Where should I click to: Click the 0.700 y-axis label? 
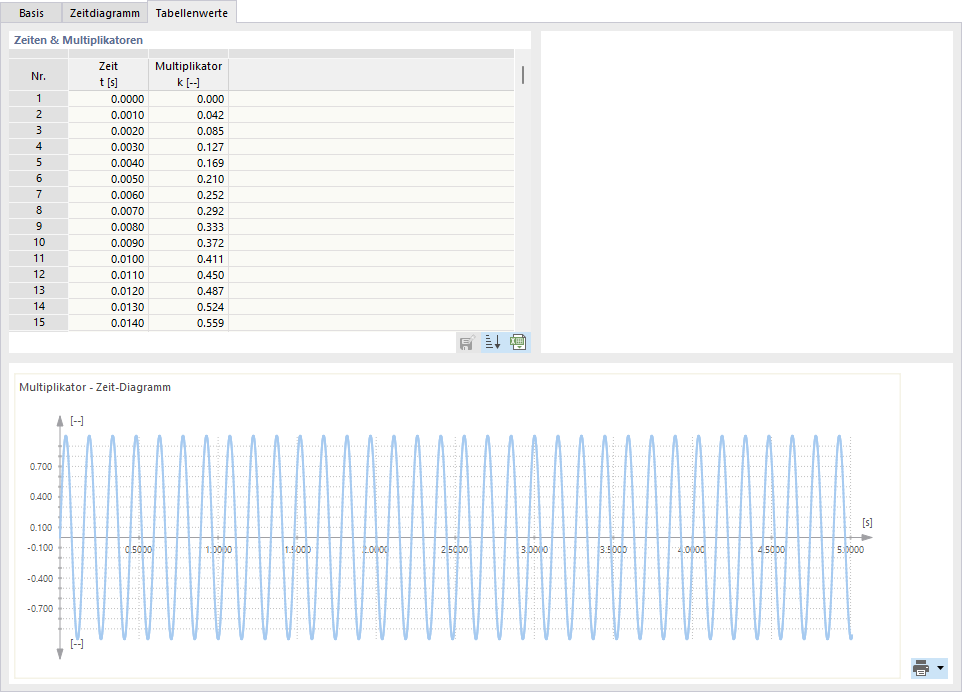[x=41, y=466]
